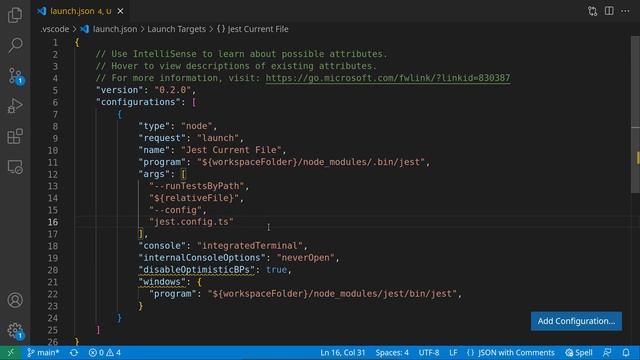Click the feedback icon in status bar

(x=607, y=353)
